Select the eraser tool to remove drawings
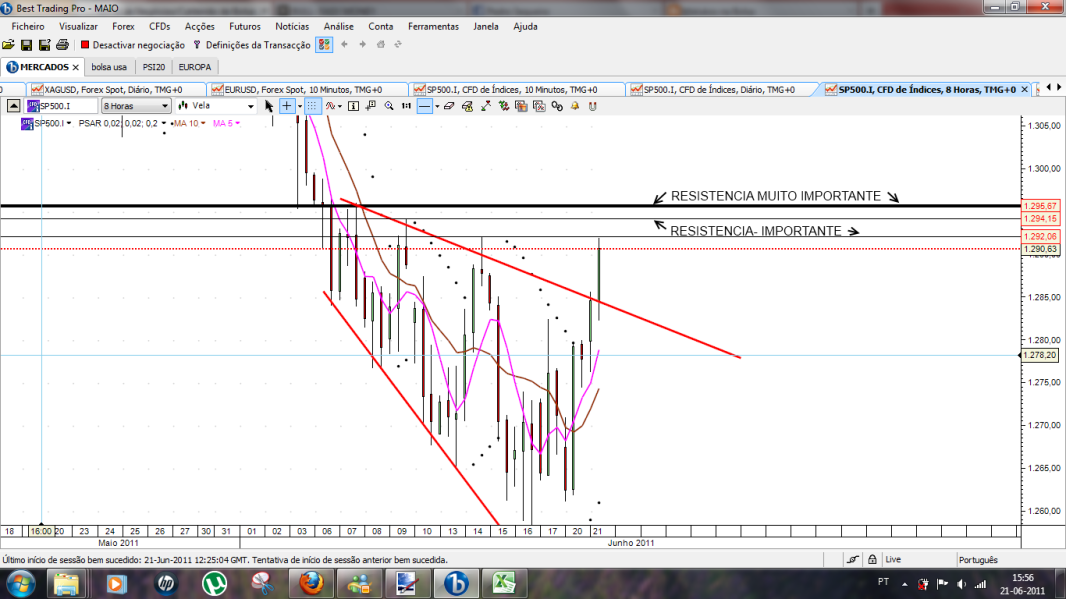 click(x=449, y=105)
